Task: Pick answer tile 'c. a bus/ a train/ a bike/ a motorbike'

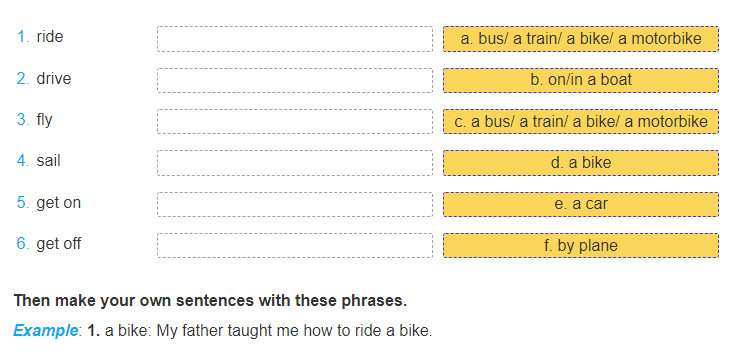Action: click(x=580, y=122)
